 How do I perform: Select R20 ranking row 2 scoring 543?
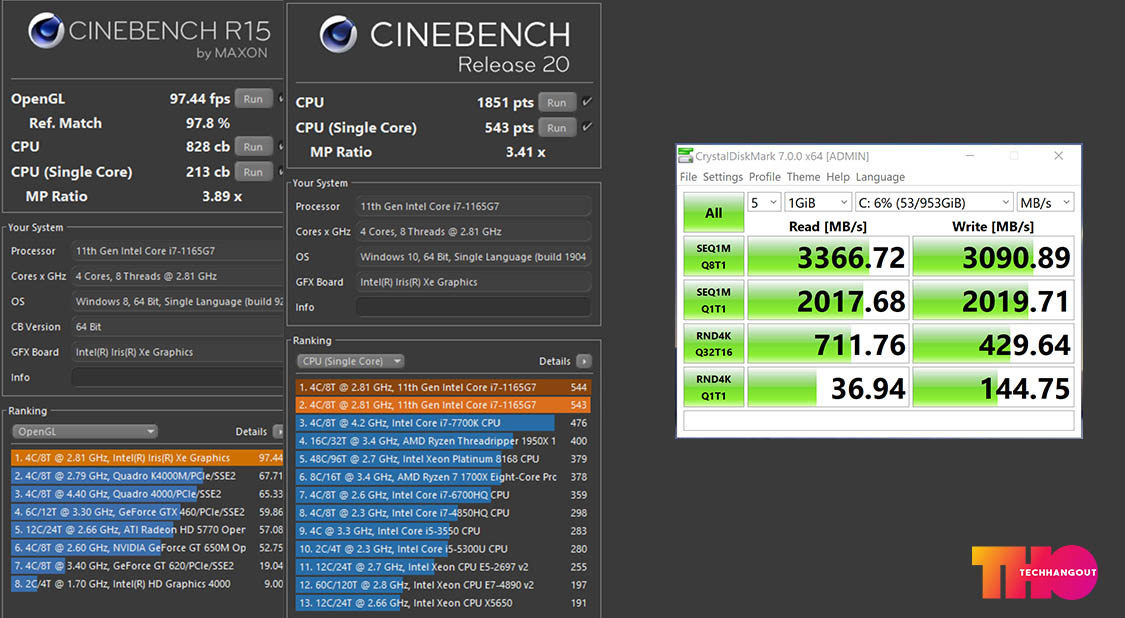[443, 405]
